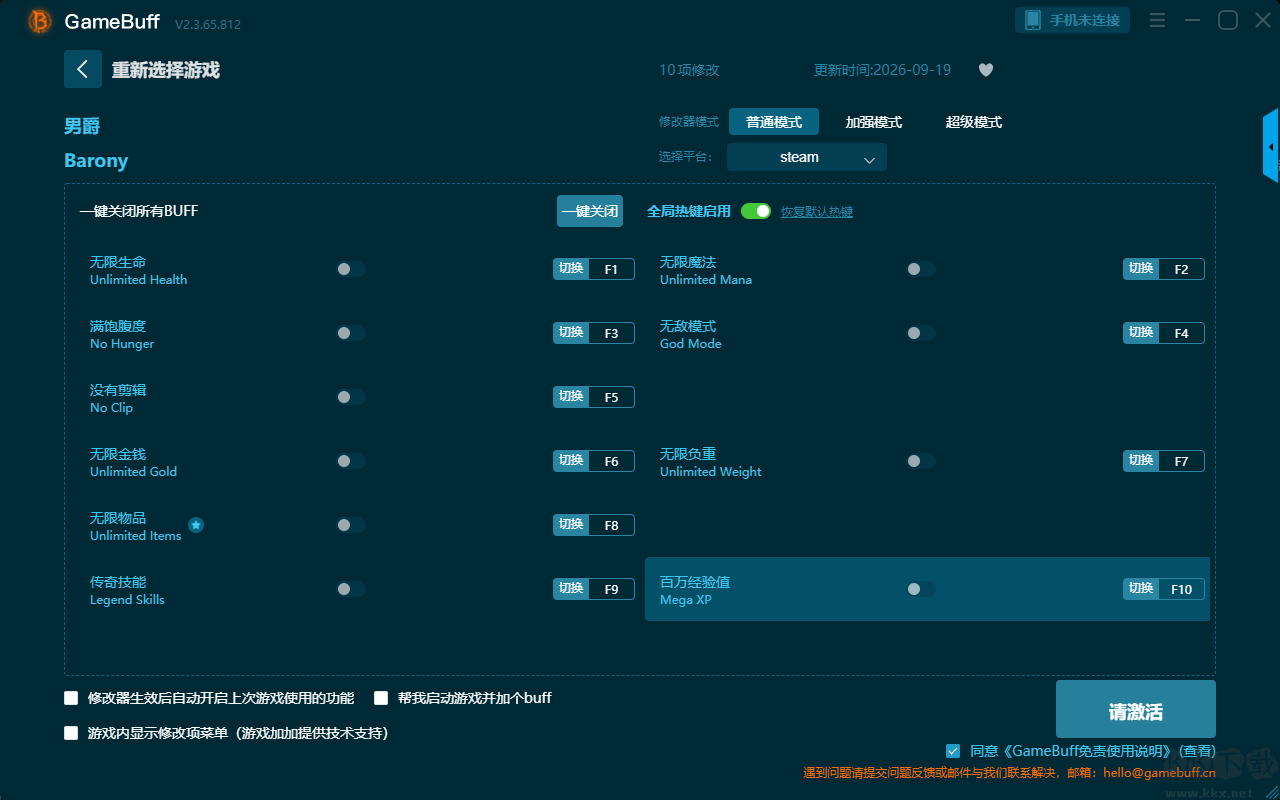Click the F10 hotkey for Mega XP
Image resolution: width=1280 pixels, height=800 pixels.
[1181, 589]
